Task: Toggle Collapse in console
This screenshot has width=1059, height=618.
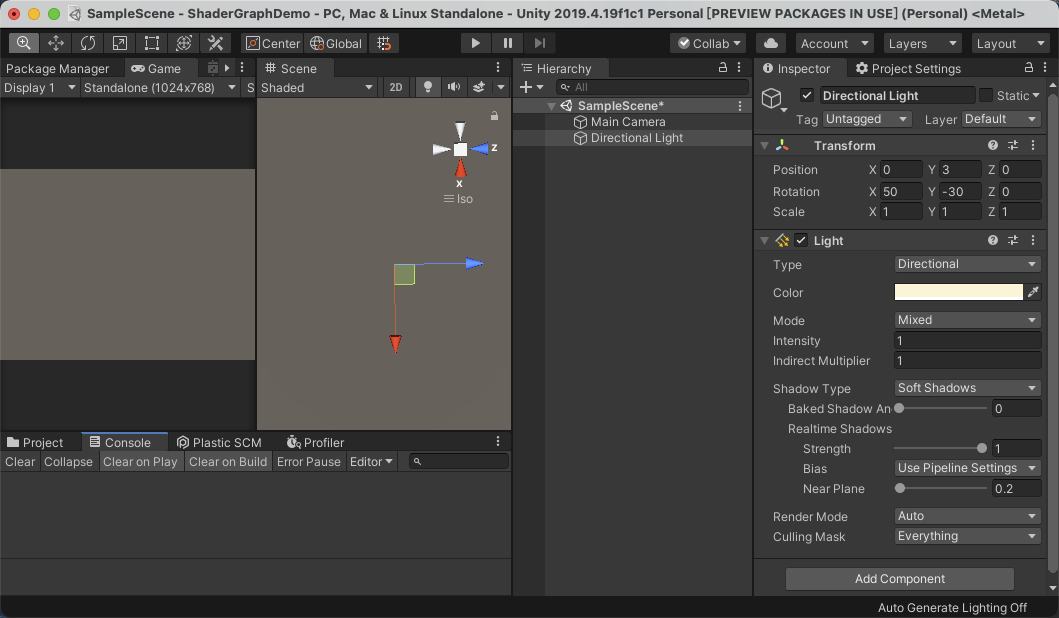Action: tap(68, 462)
